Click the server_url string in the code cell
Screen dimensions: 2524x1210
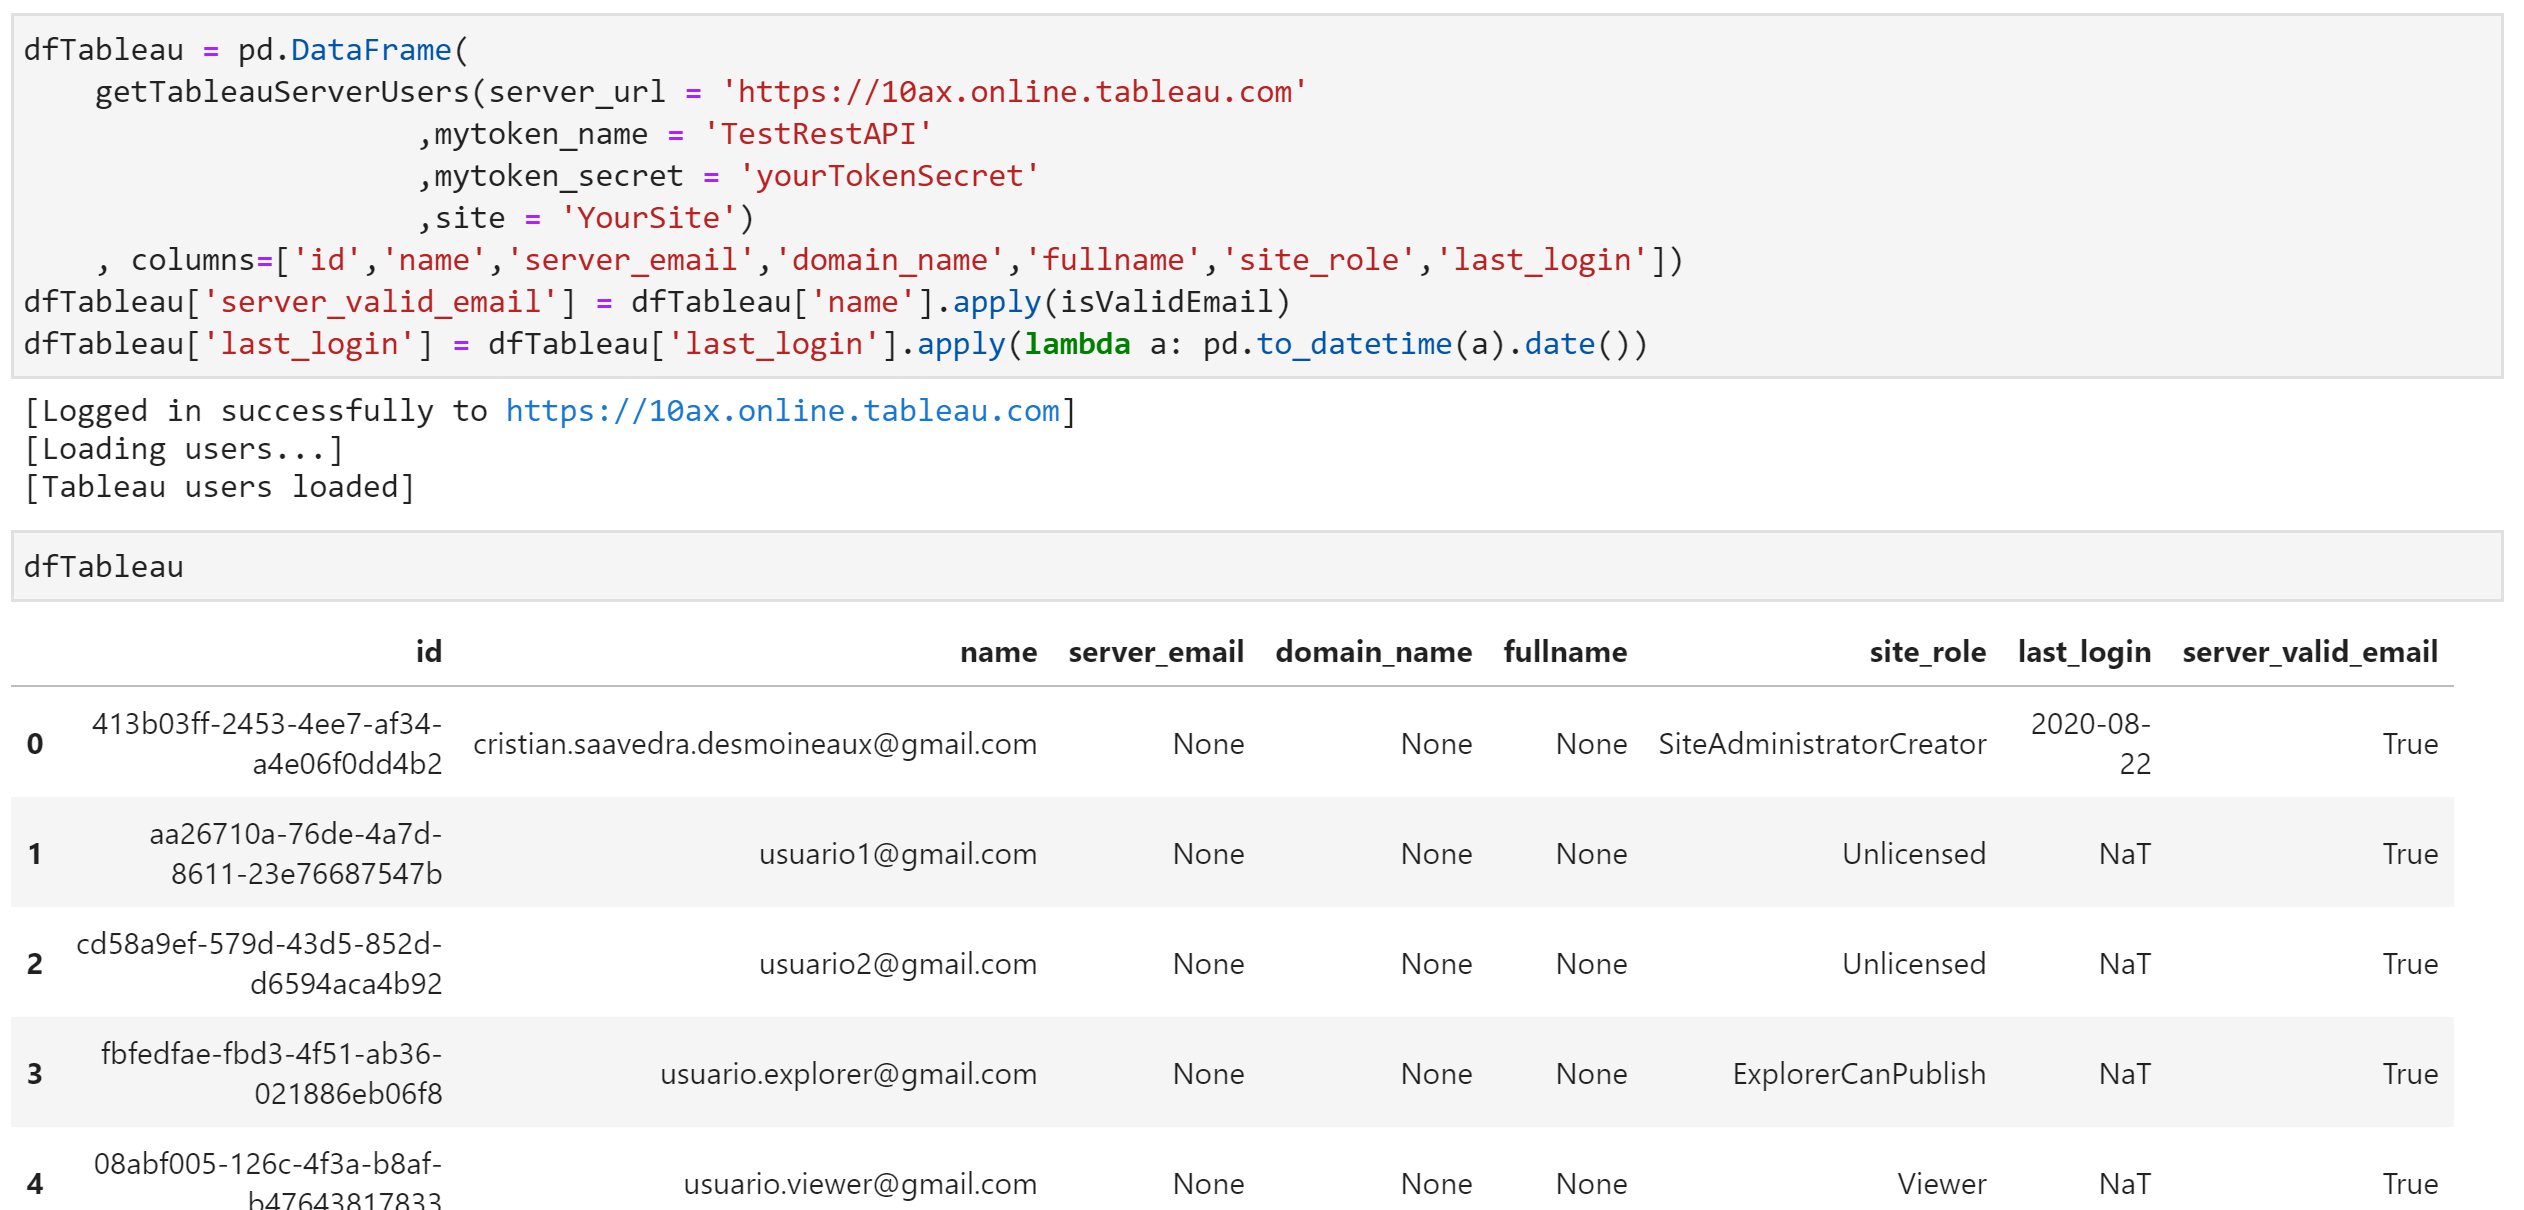[1014, 92]
